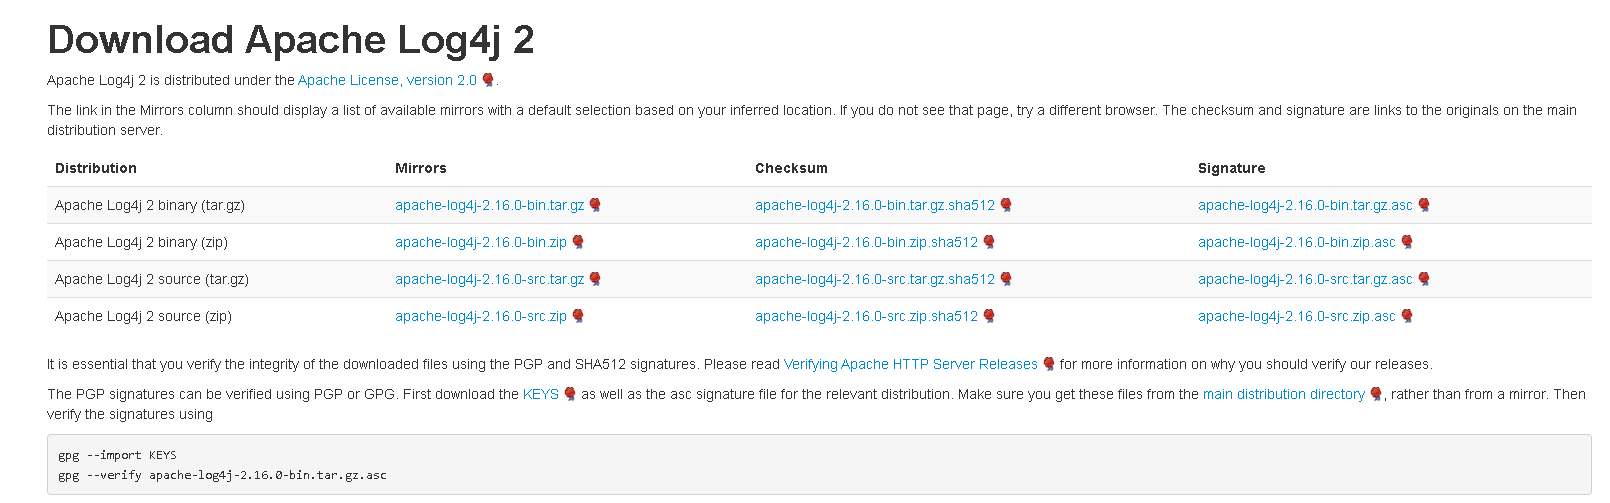Screen dimensions: 1610x503
Task: Open apache-log4j-2.16.0-bin.tar.gz.sha512 checksum
Action: (x=874, y=205)
